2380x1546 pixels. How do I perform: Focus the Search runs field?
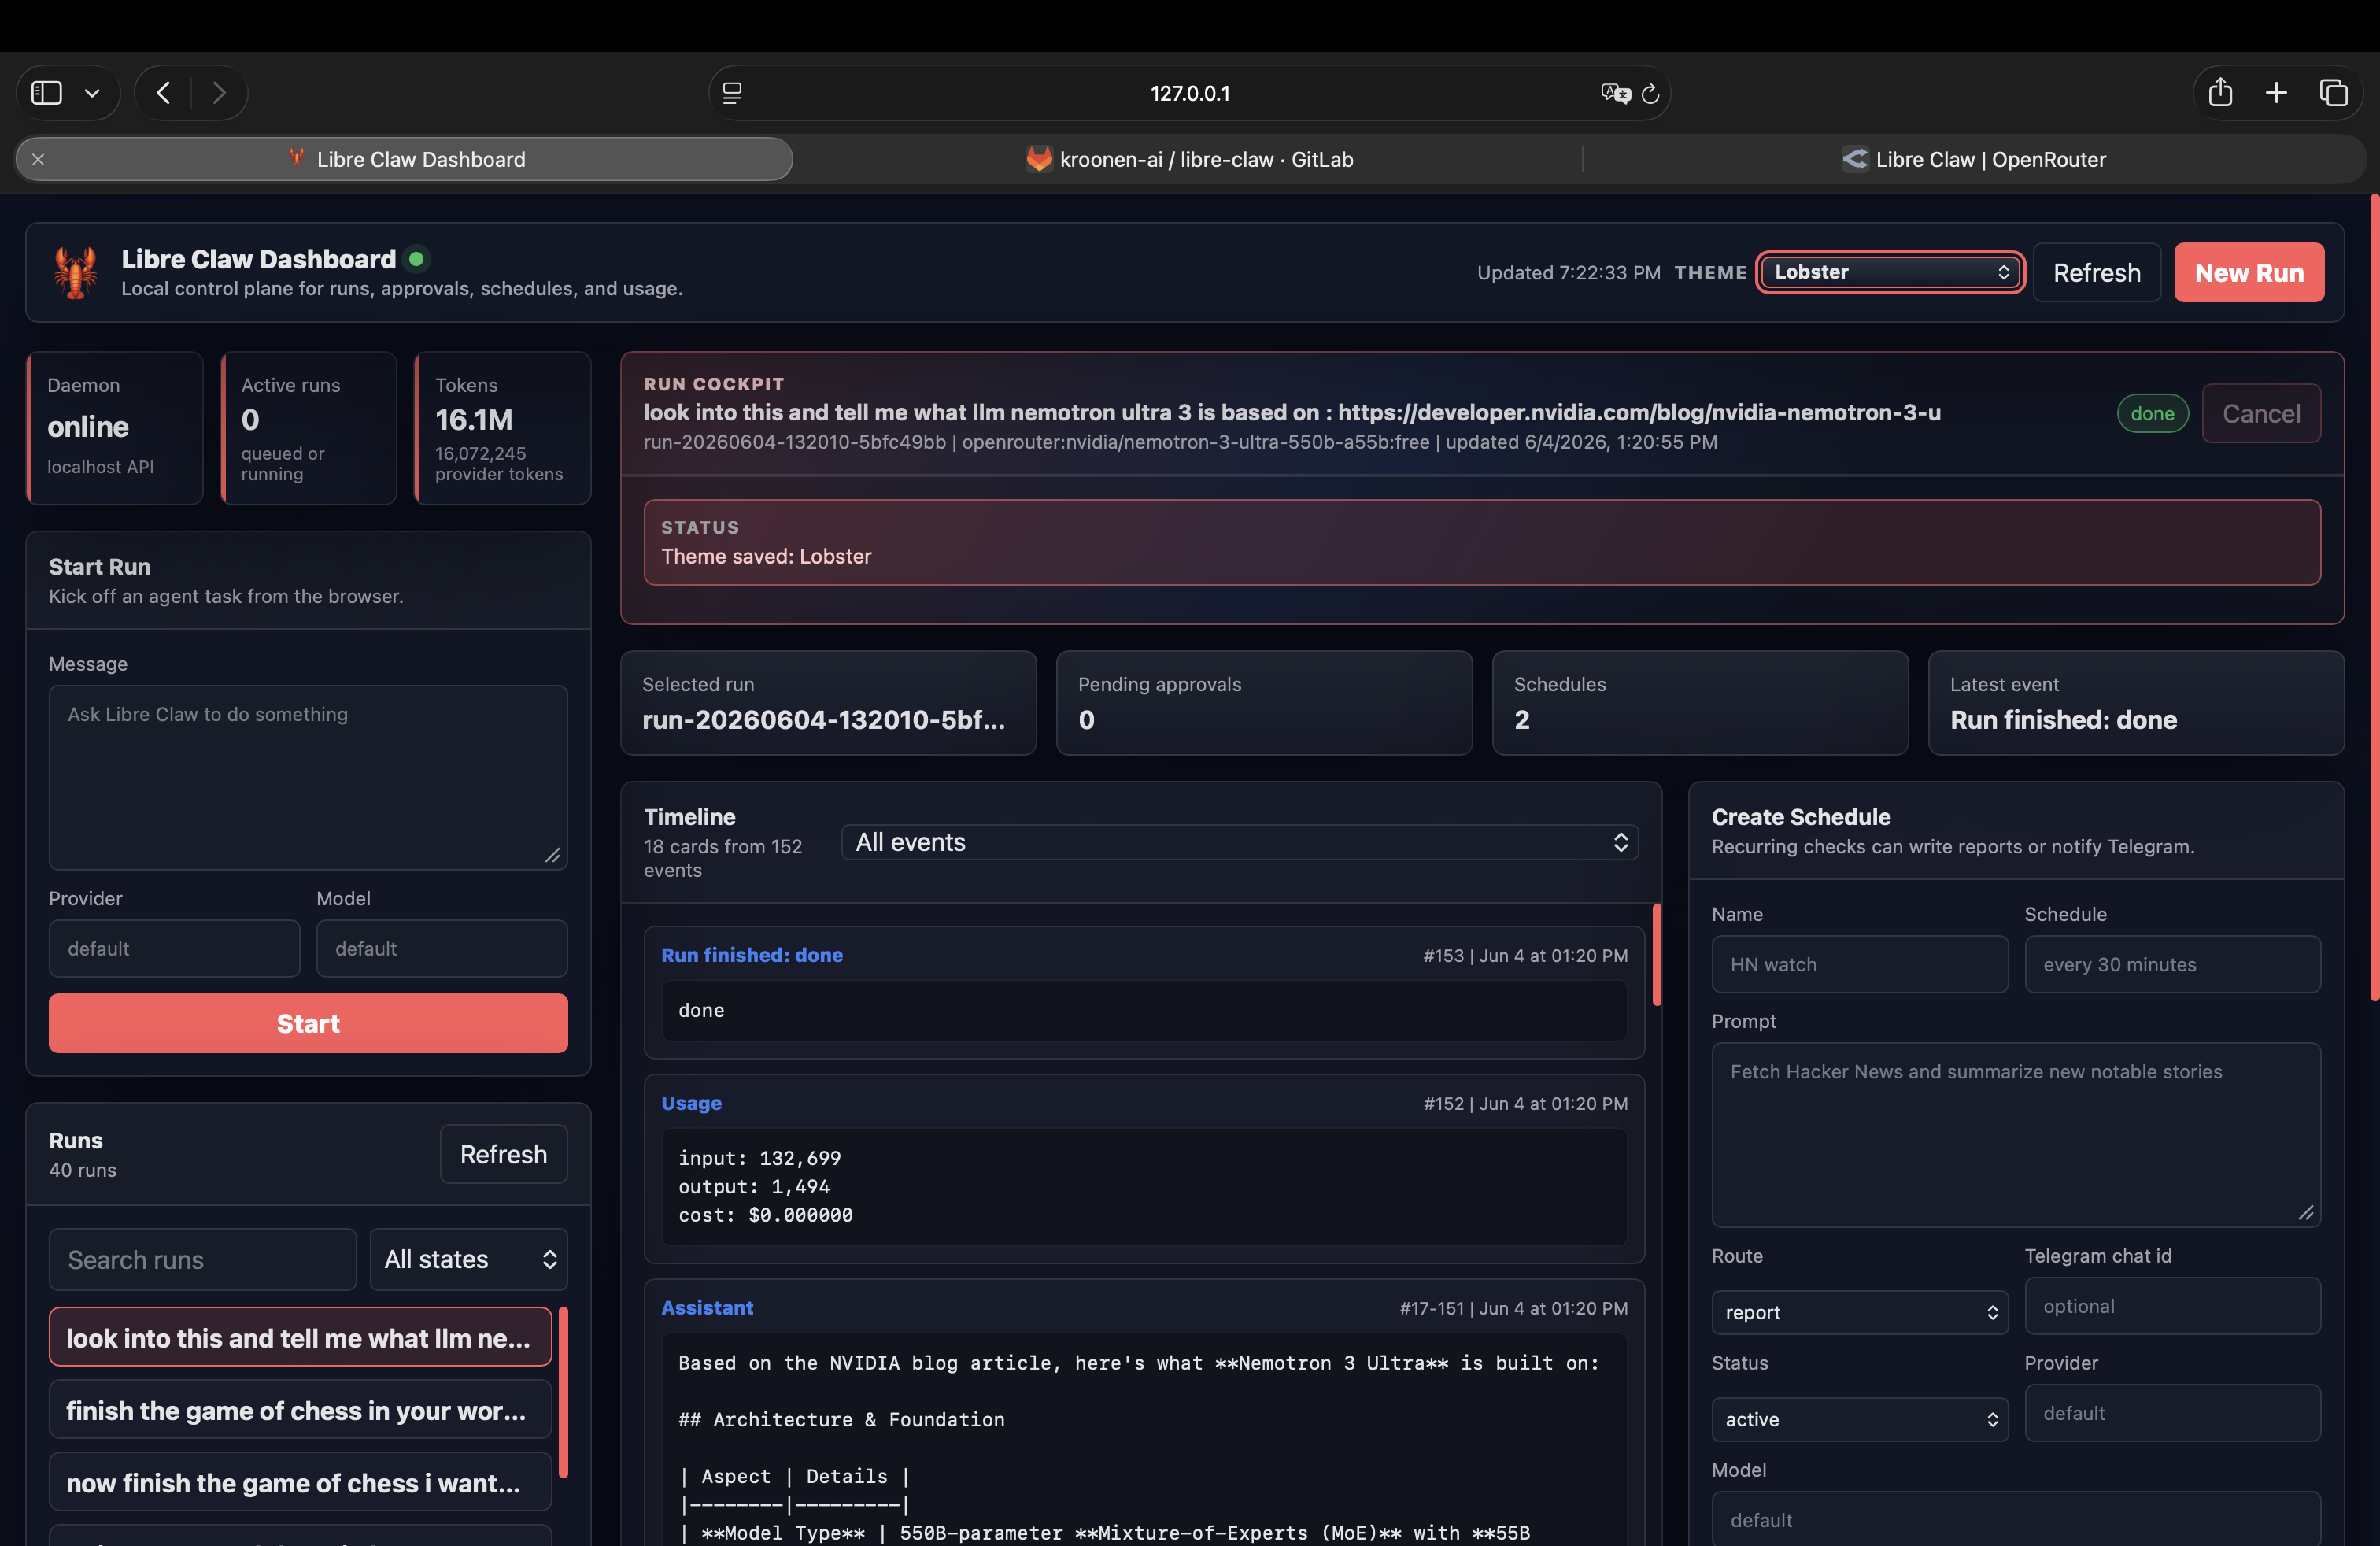(x=203, y=1259)
